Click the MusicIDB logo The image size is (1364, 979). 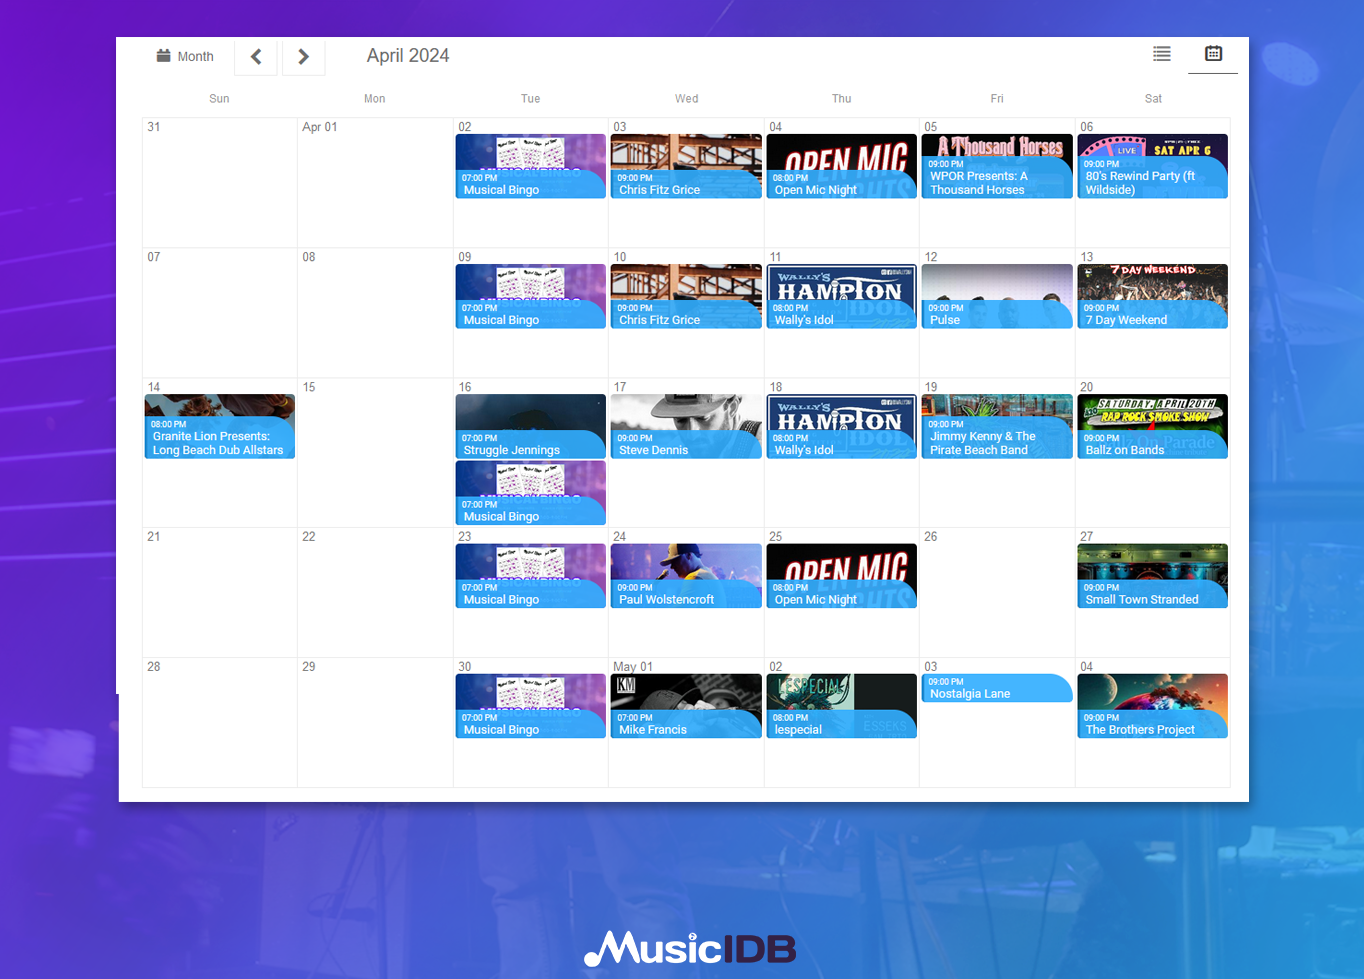(690, 948)
